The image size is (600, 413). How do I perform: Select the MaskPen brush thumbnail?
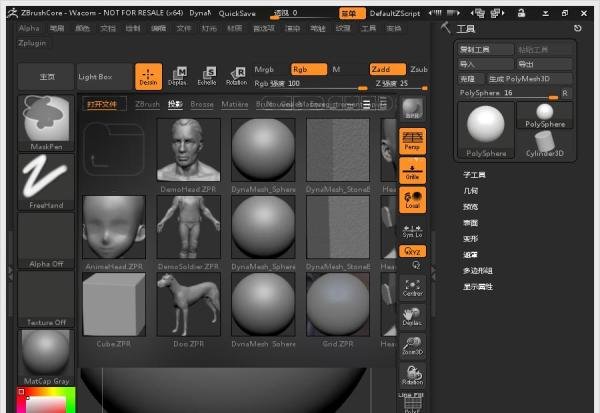[46, 122]
